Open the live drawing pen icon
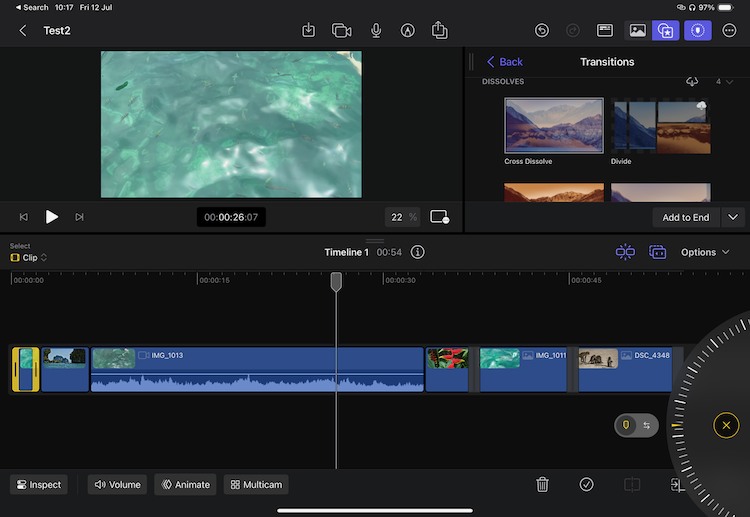 (x=408, y=31)
